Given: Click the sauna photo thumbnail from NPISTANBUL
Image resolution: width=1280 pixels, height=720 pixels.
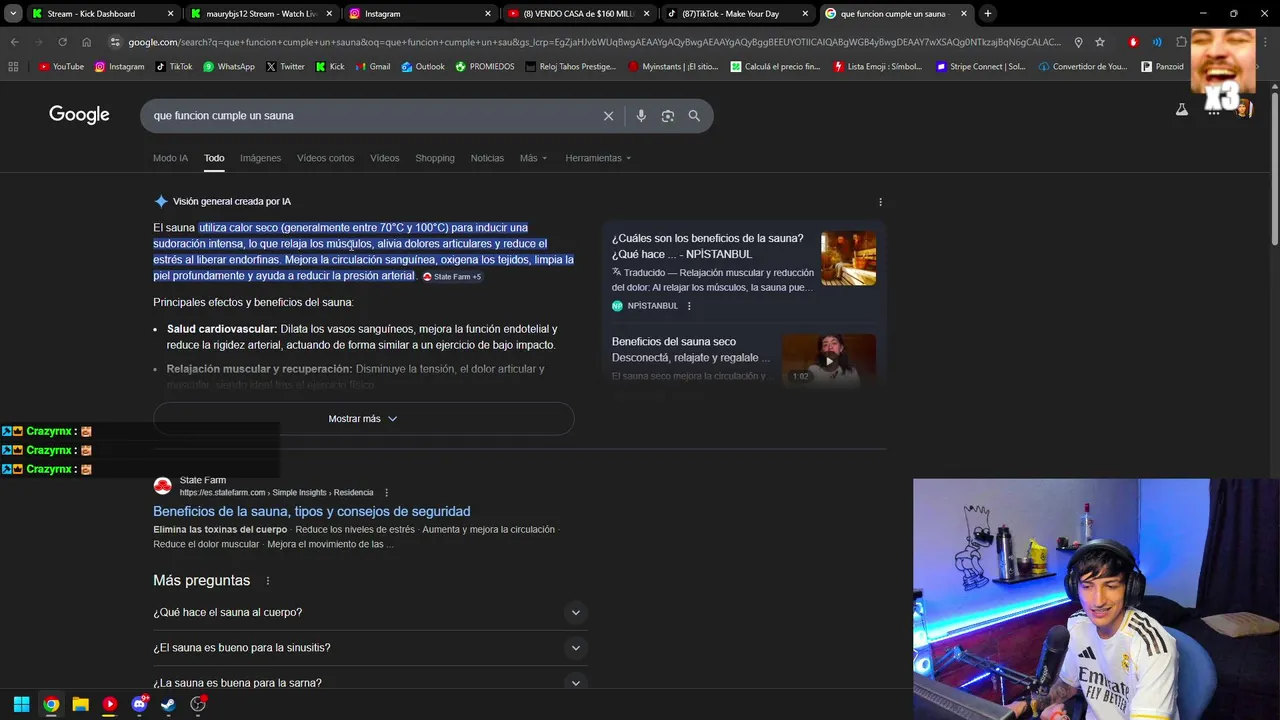Looking at the screenshot, I should pyautogui.click(x=848, y=259).
